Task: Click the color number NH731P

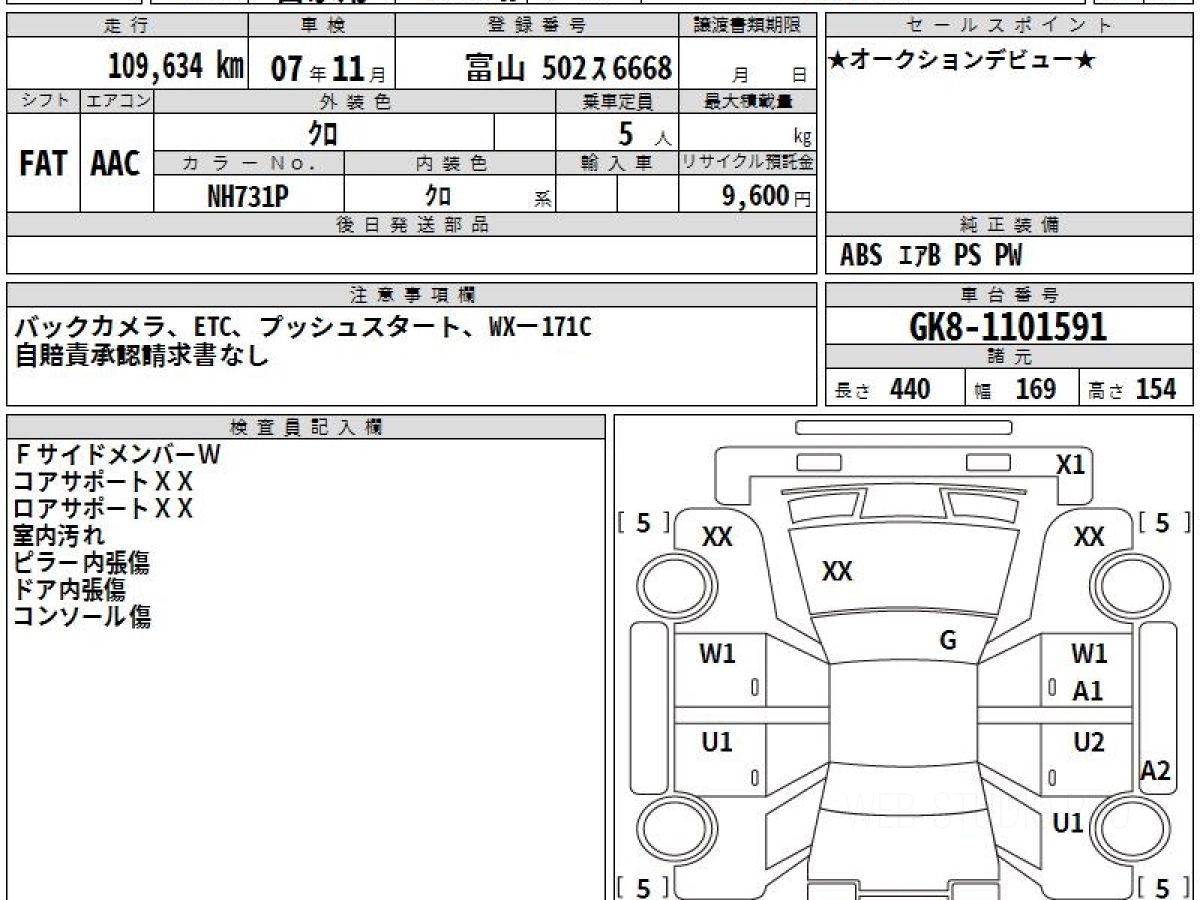Action: [x=248, y=196]
